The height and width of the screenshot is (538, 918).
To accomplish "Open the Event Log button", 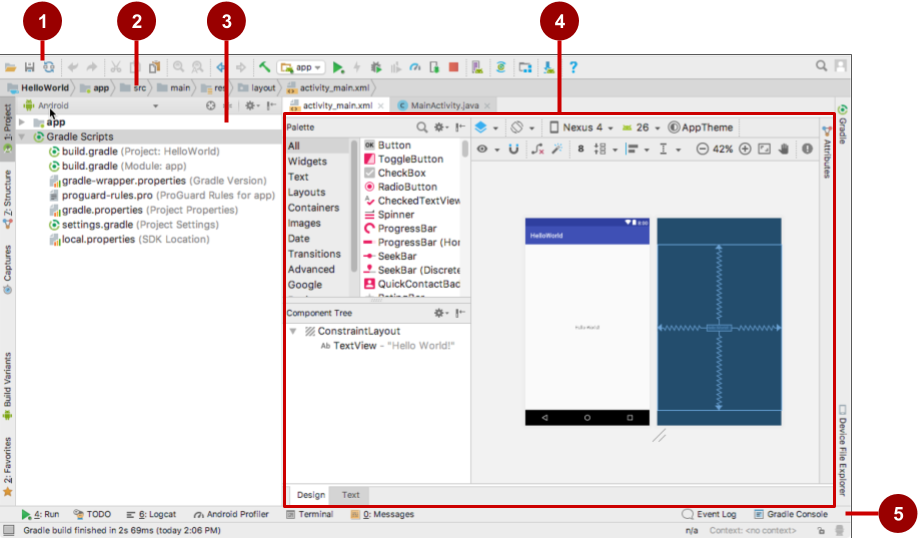I will [x=709, y=514].
